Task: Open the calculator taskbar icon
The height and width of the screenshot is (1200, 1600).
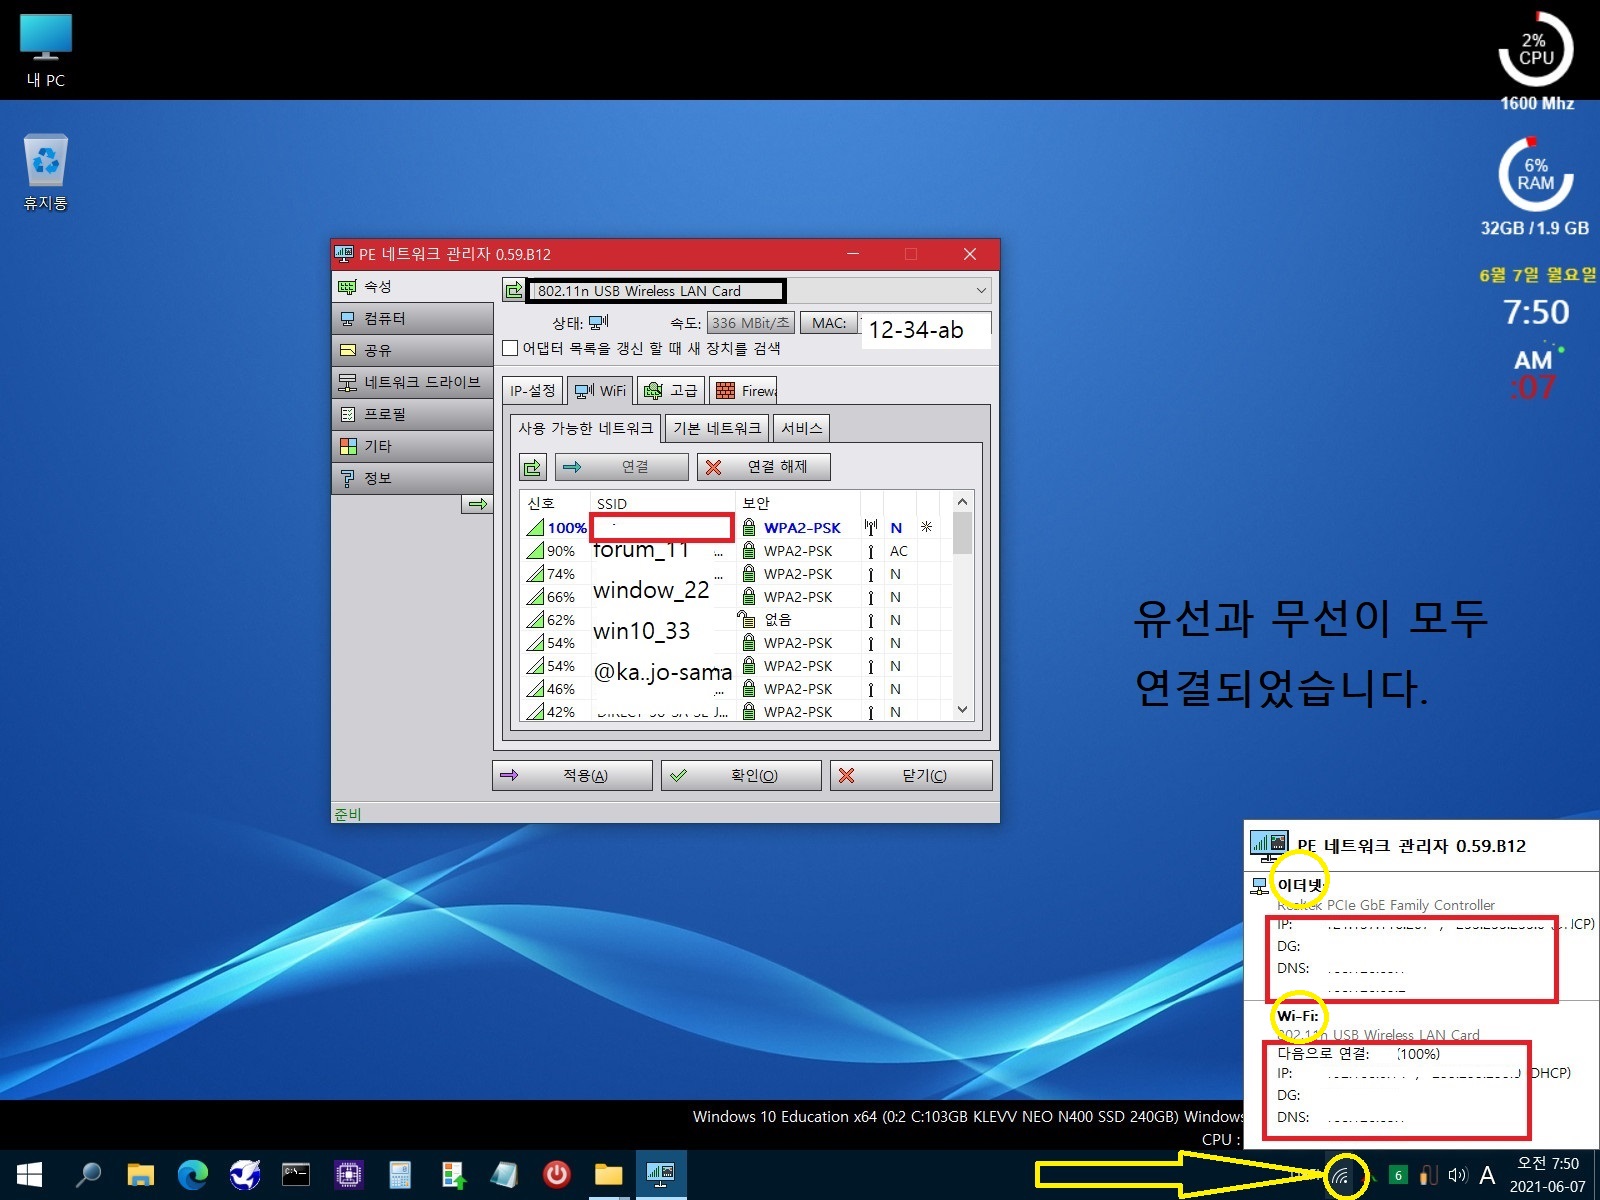Action: click(x=400, y=1174)
